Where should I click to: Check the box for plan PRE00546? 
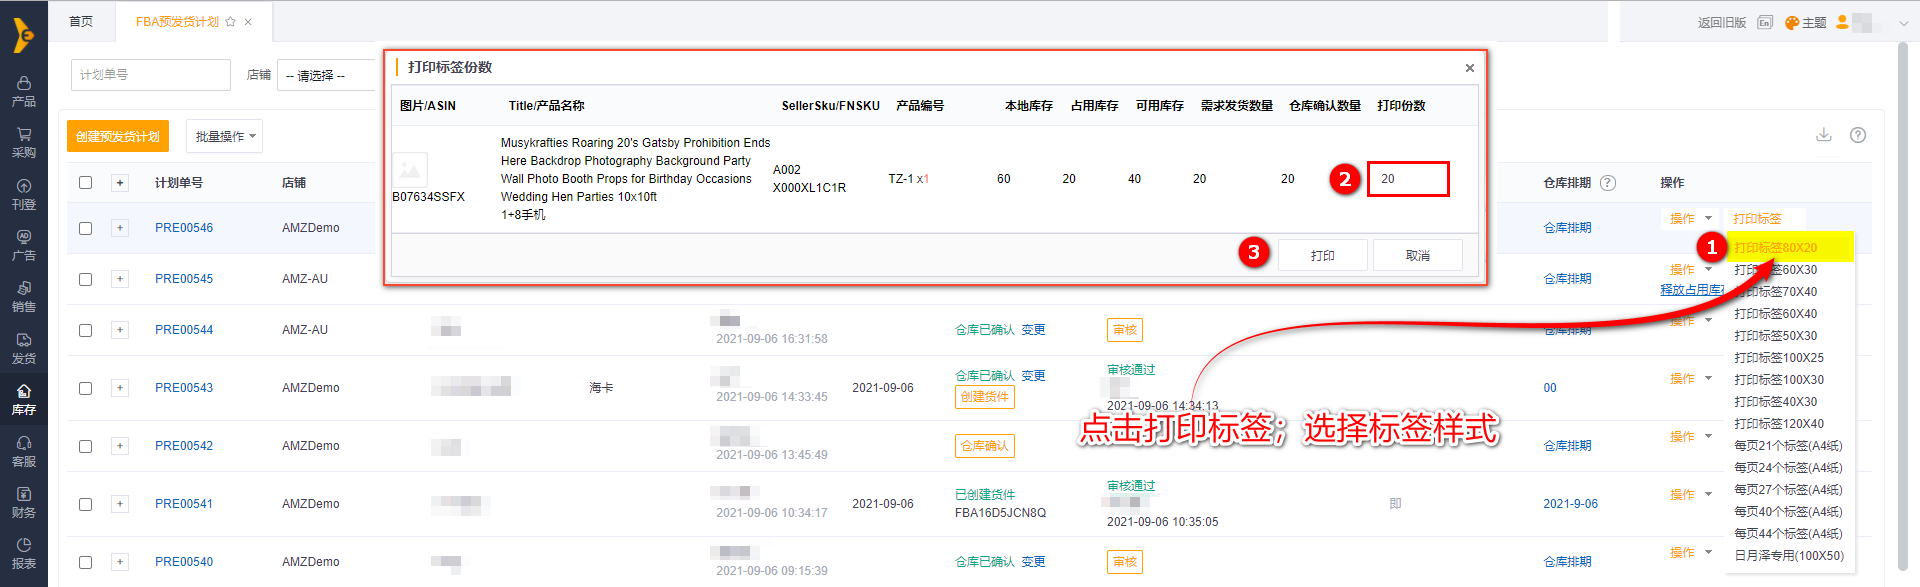86,228
